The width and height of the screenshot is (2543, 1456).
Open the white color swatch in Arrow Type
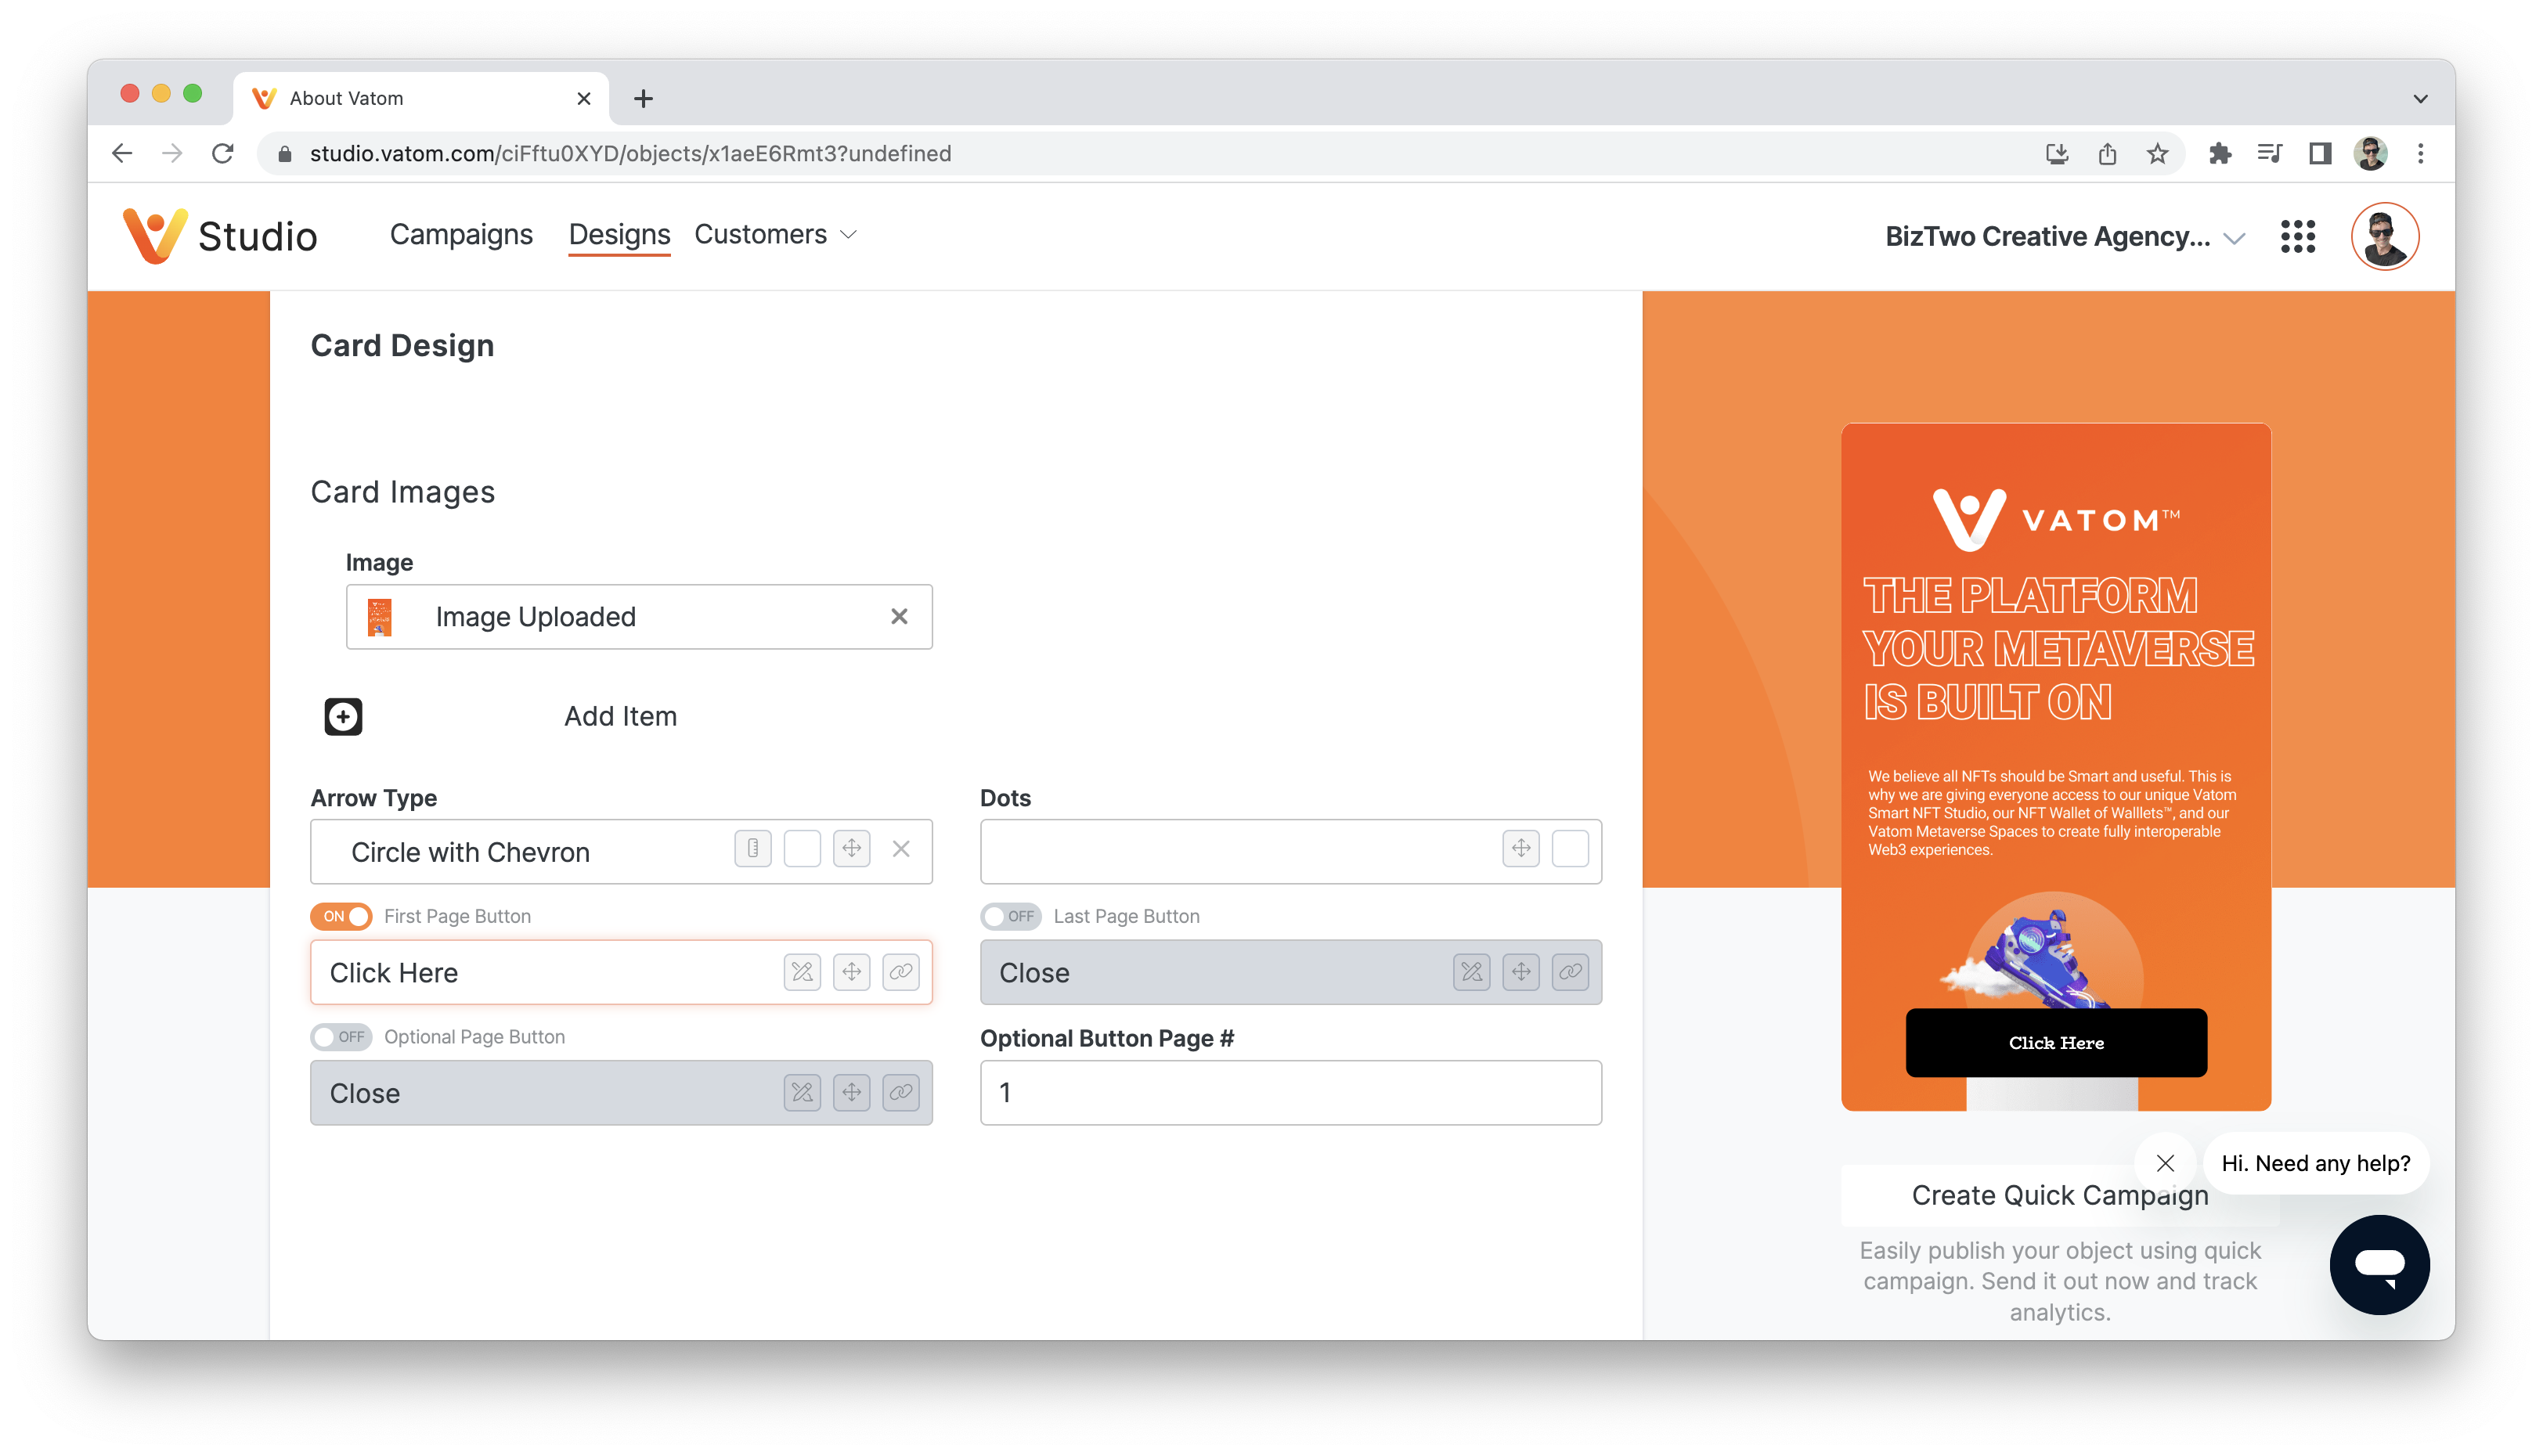tap(802, 849)
